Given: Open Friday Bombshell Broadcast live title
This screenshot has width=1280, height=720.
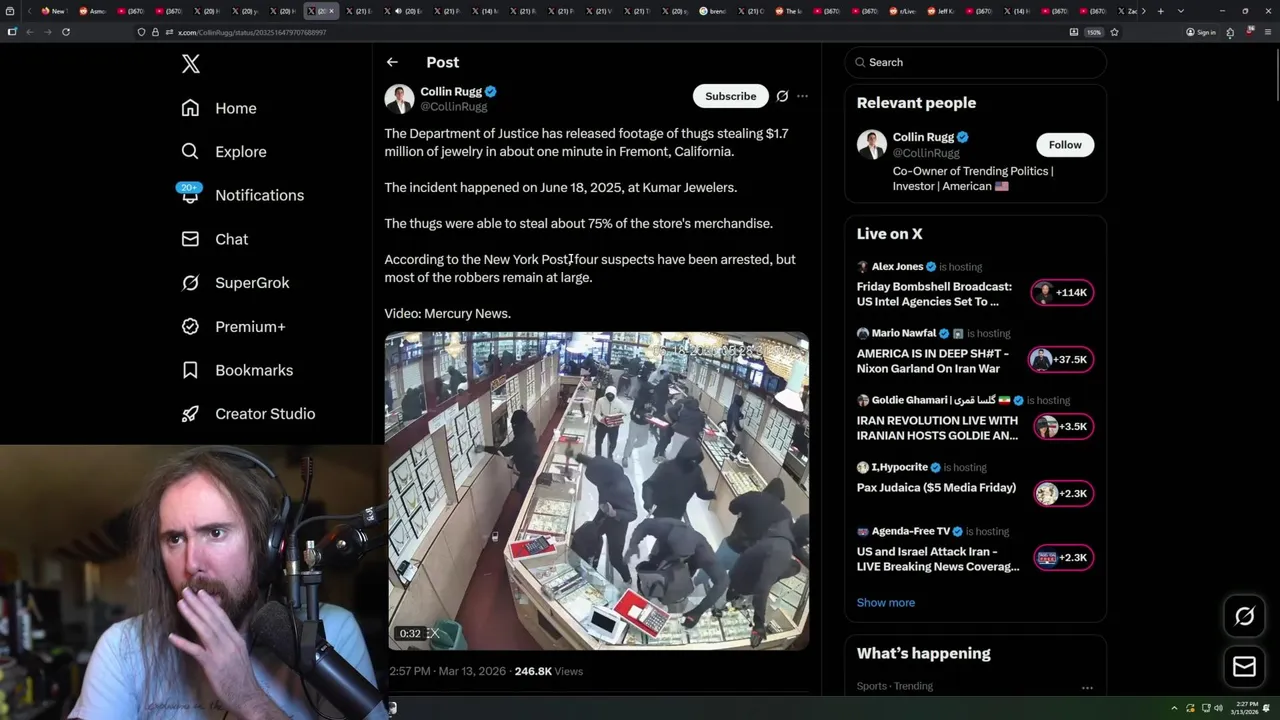Looking at the screenshot, I should pos(934,294).
